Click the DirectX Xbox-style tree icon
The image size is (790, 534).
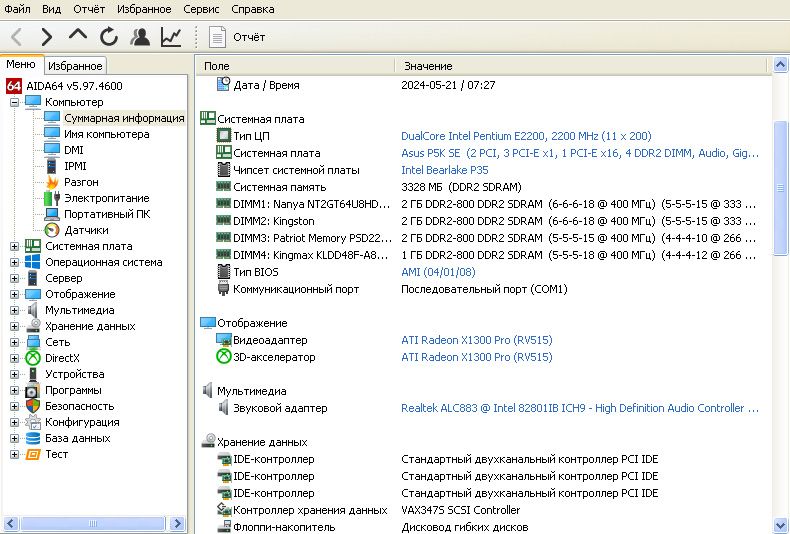click(33, 358)
